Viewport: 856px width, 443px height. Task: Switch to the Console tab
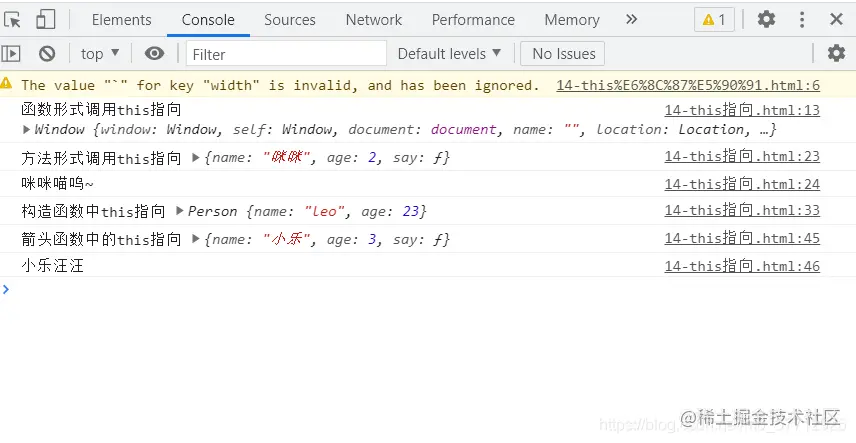click(x=208, y=20)
